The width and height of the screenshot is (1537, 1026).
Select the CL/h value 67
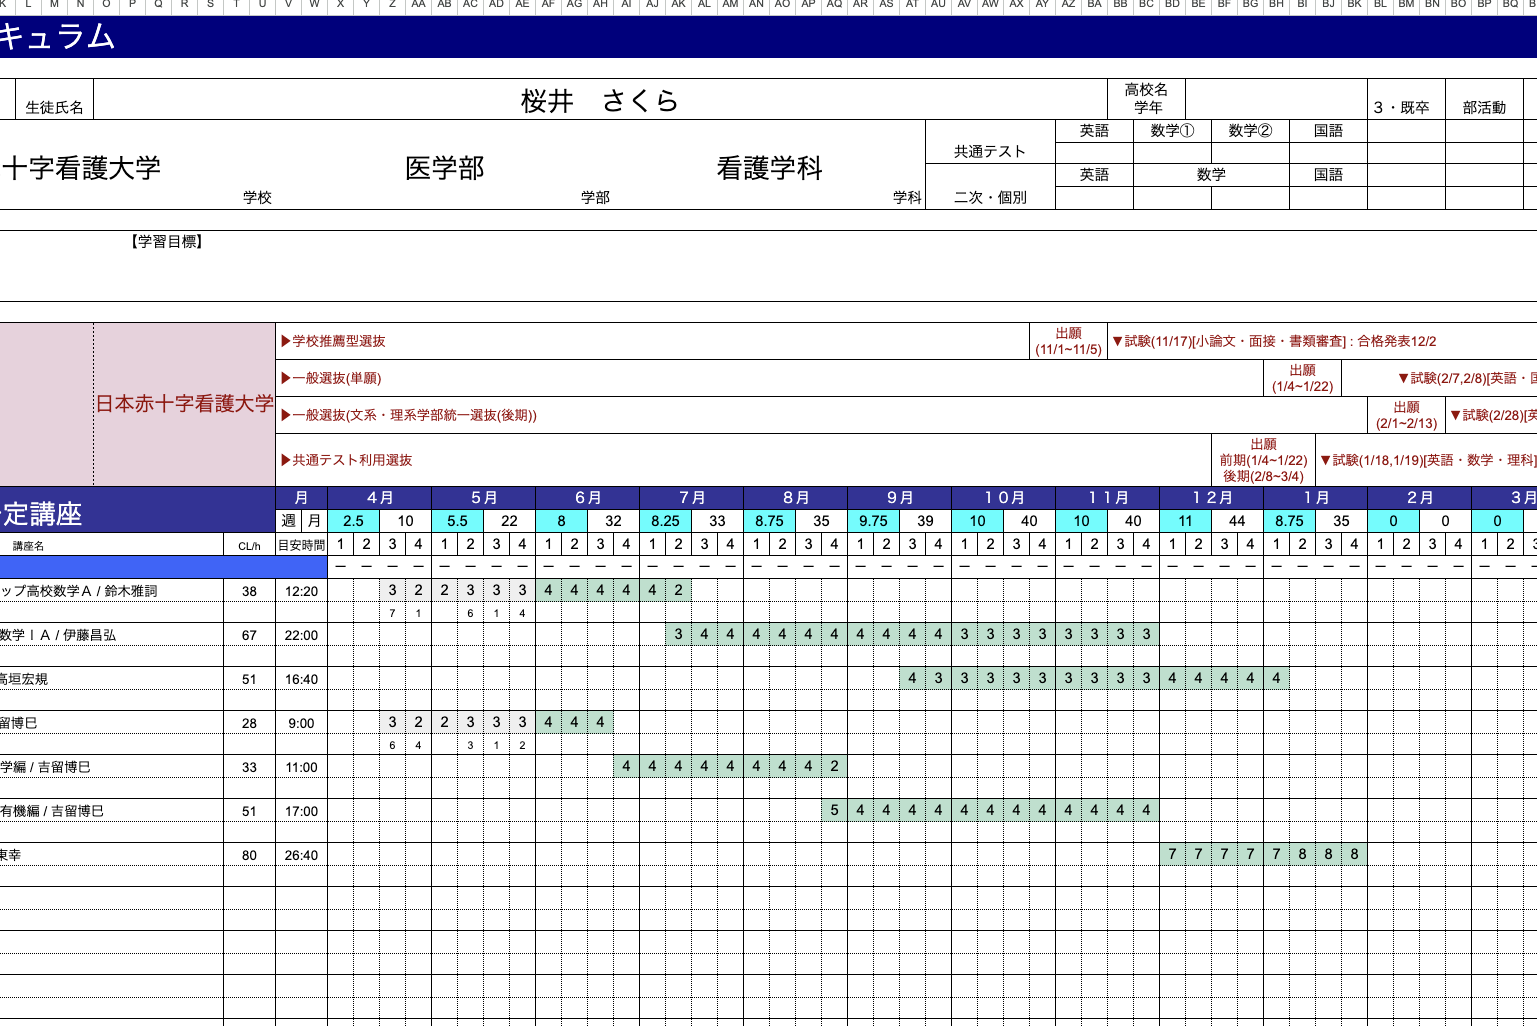click(x=249, y=635)
